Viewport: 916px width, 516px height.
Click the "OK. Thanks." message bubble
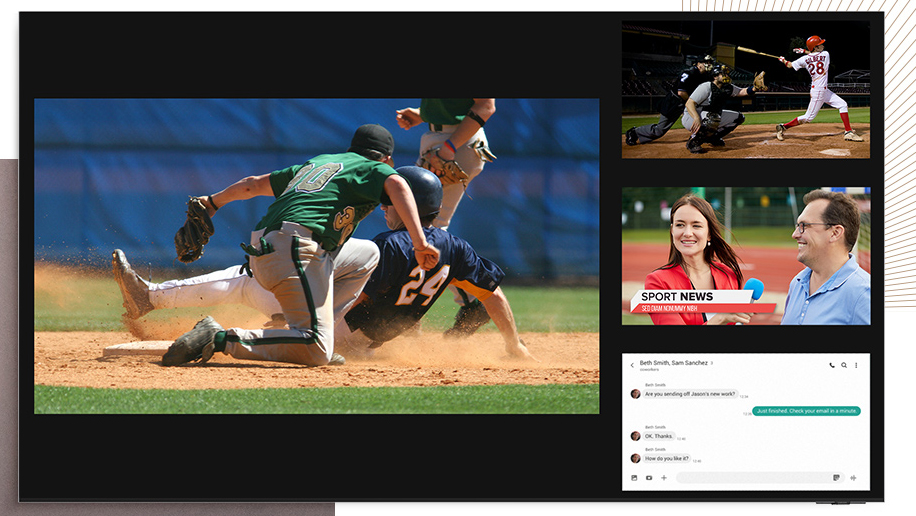(658, 436)
